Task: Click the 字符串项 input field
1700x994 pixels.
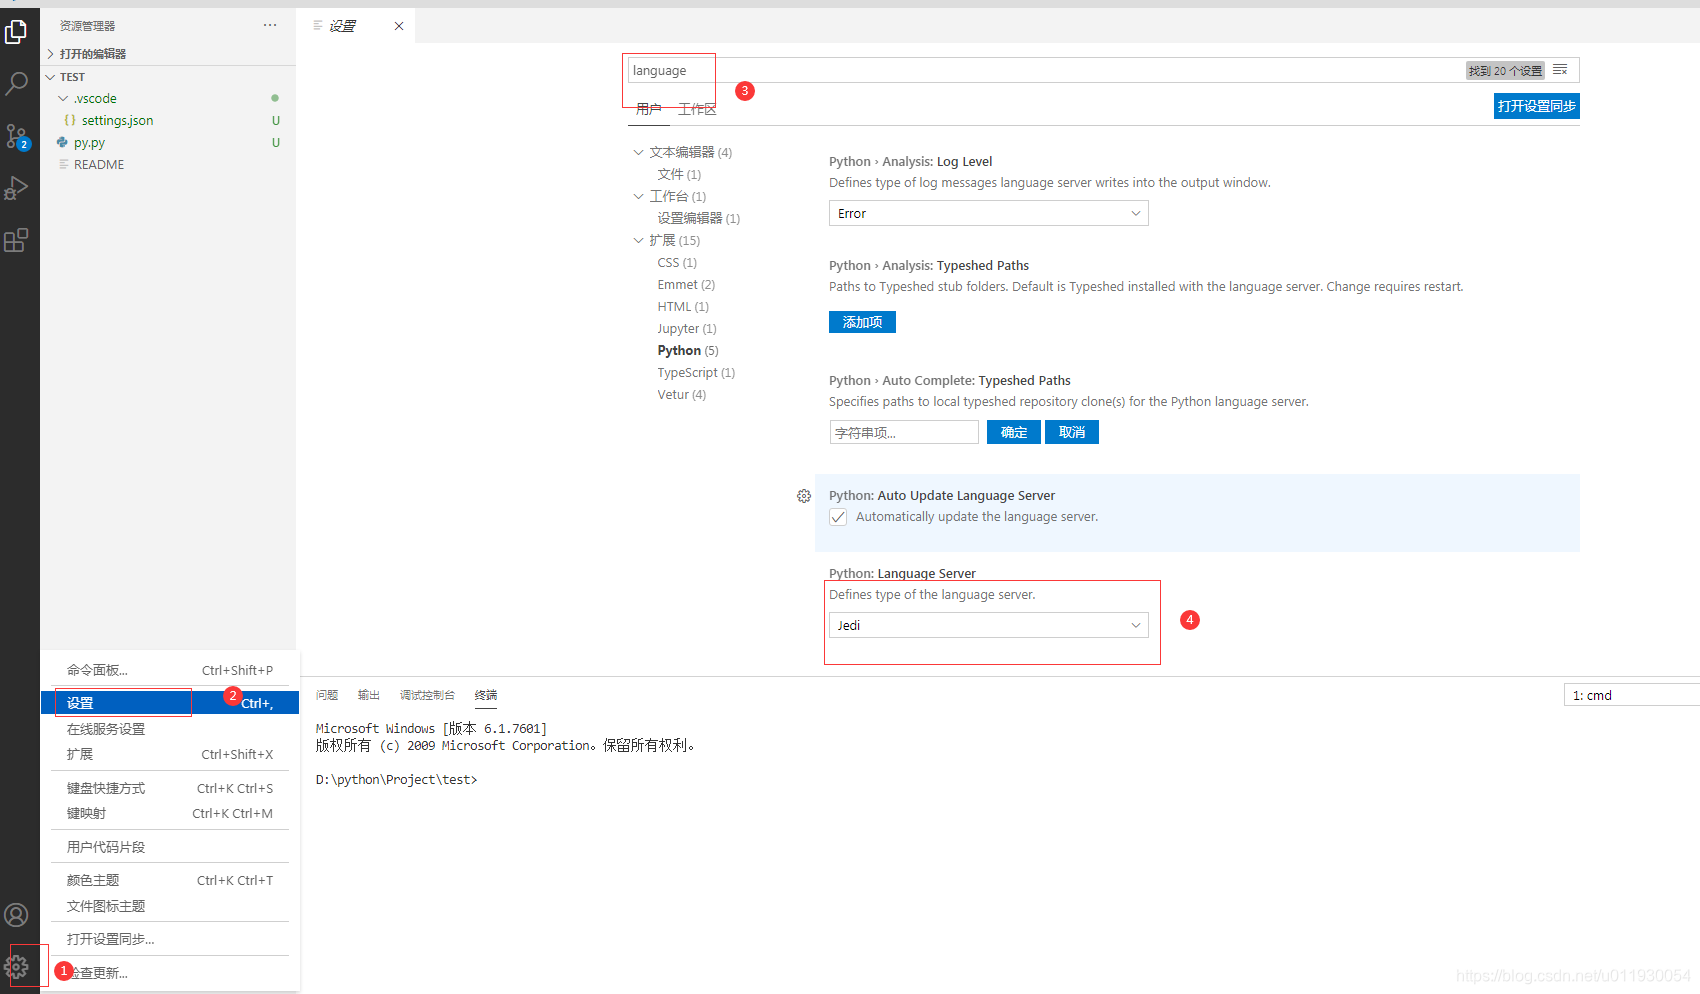Action: (x=904, y=432)
